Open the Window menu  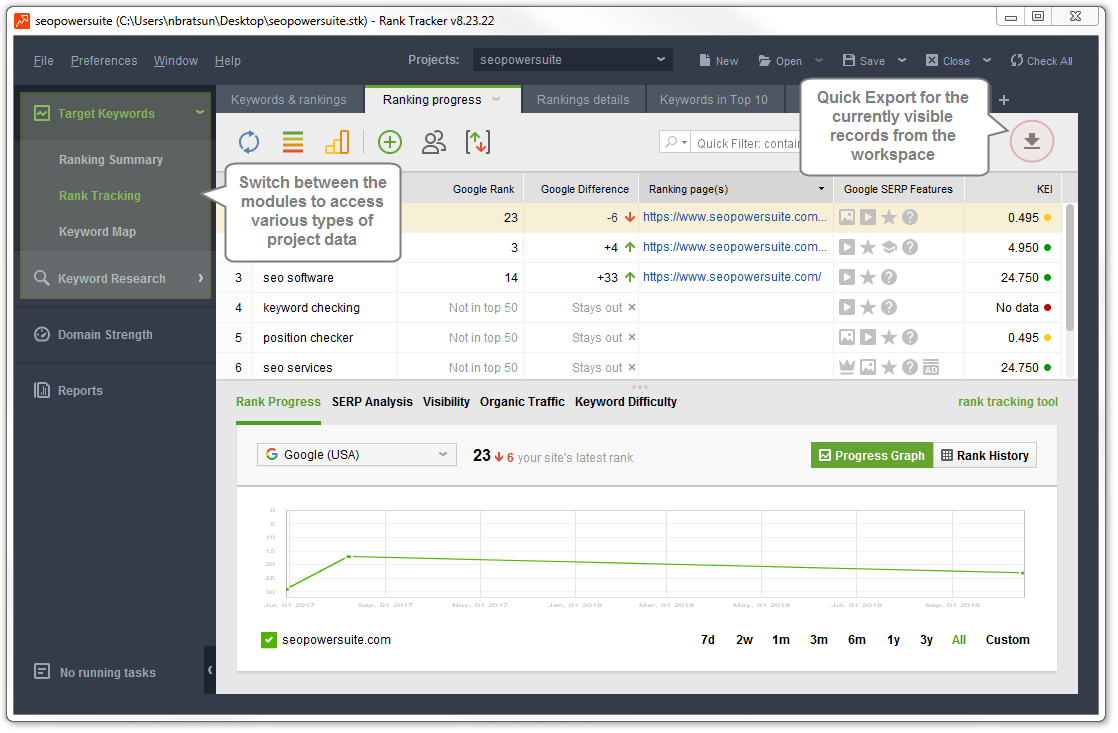[176, 61]
